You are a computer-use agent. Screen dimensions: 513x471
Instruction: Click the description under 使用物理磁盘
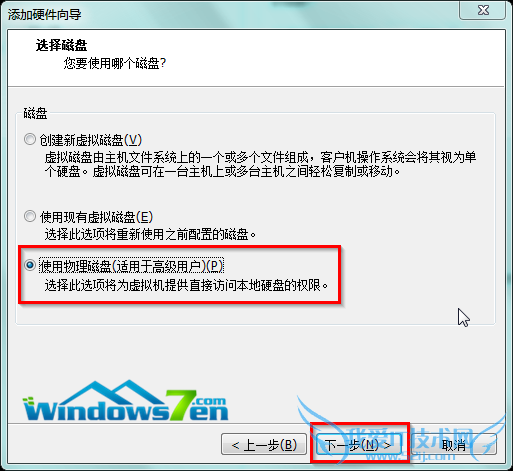pos(187,285)
